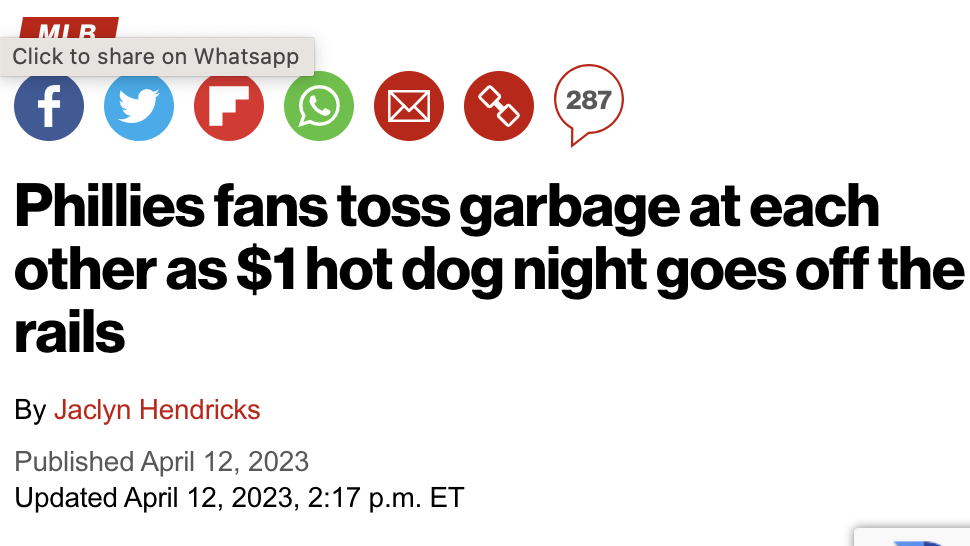This screenshot has height=546, width=970.
Task: Click the word 'rails' in the headline
Action: (70, 334)
